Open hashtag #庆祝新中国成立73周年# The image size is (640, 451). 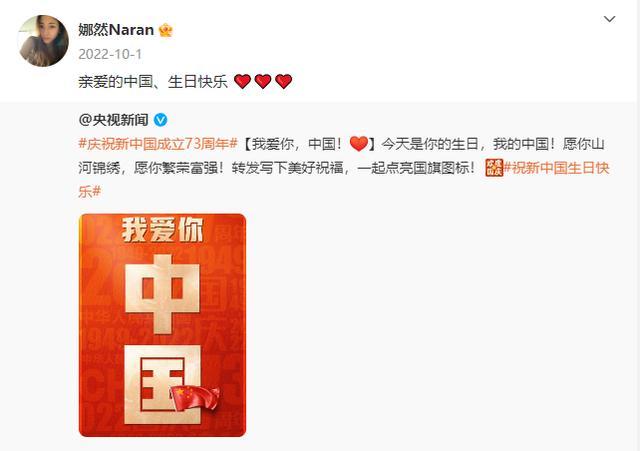[x=158, y=144]
